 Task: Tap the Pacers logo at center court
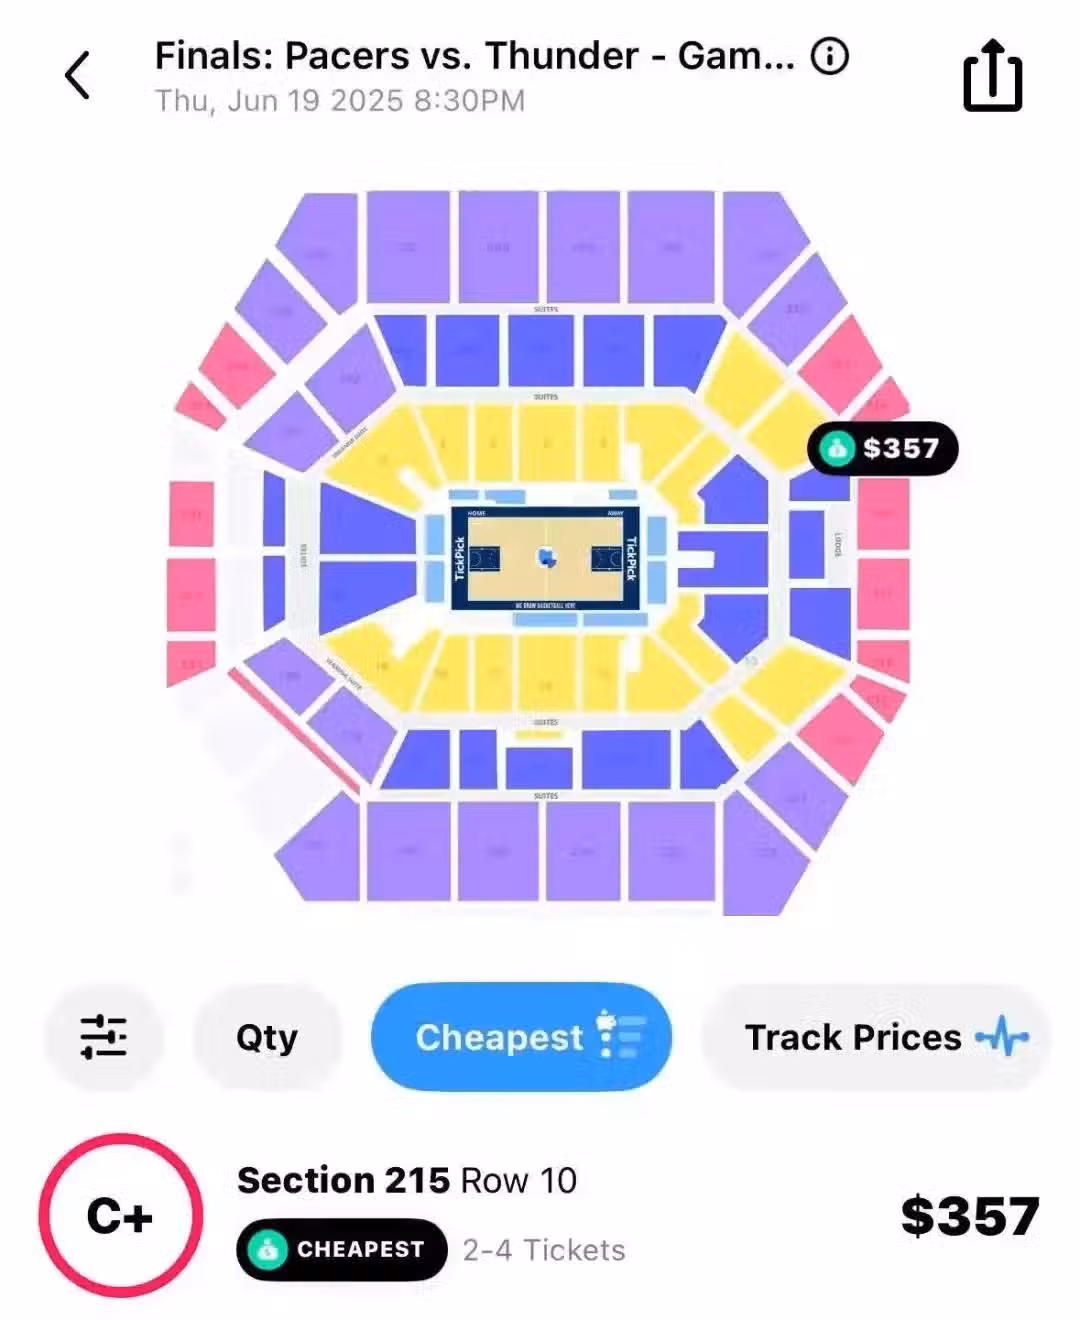(x=546, y=557)
